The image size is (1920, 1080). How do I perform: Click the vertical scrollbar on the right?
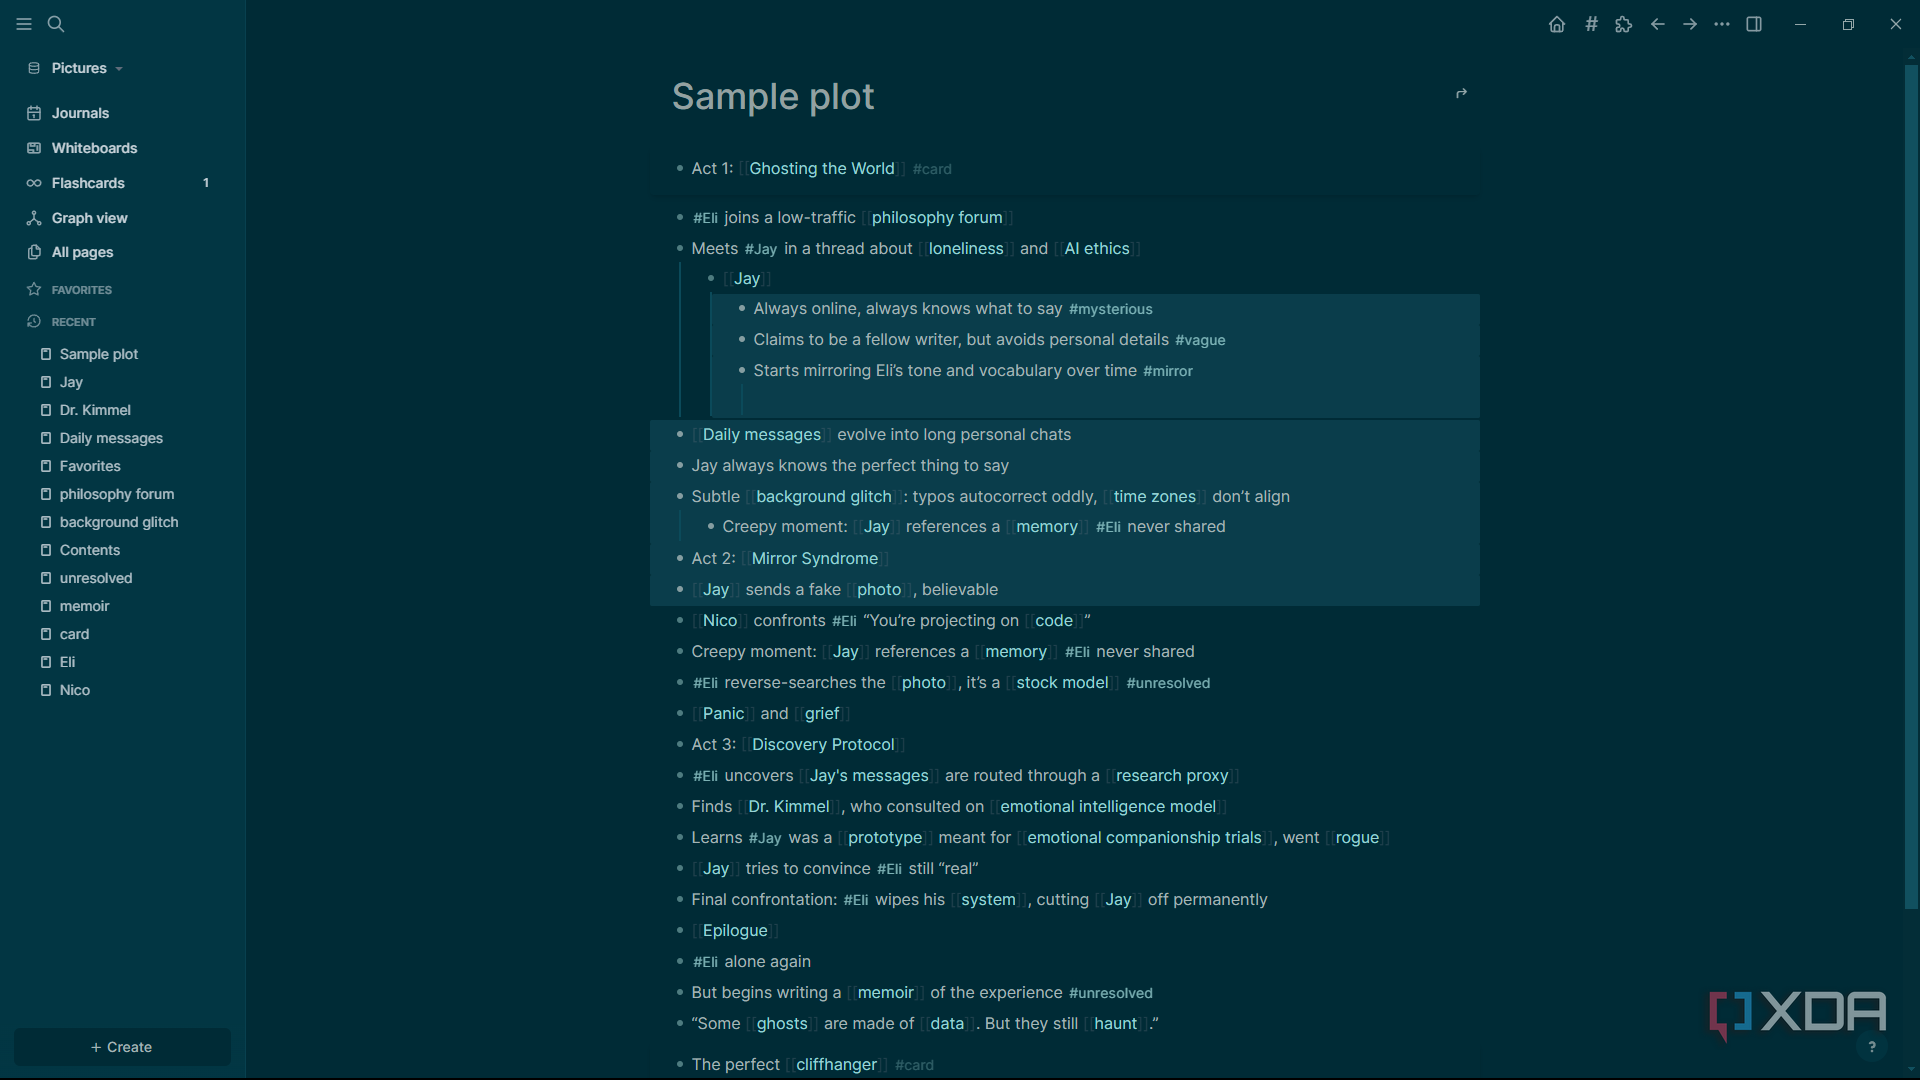pos(1911,485)
